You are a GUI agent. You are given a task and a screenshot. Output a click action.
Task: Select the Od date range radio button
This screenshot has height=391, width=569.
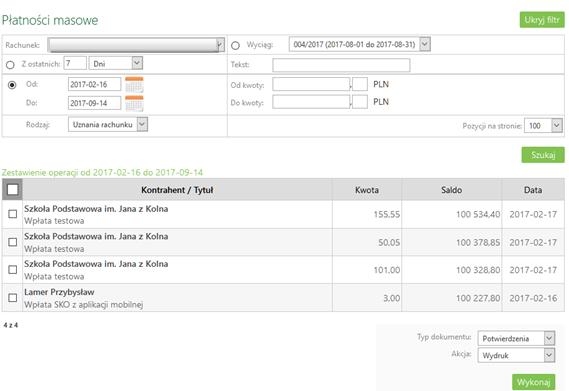[x=12, y=85]
